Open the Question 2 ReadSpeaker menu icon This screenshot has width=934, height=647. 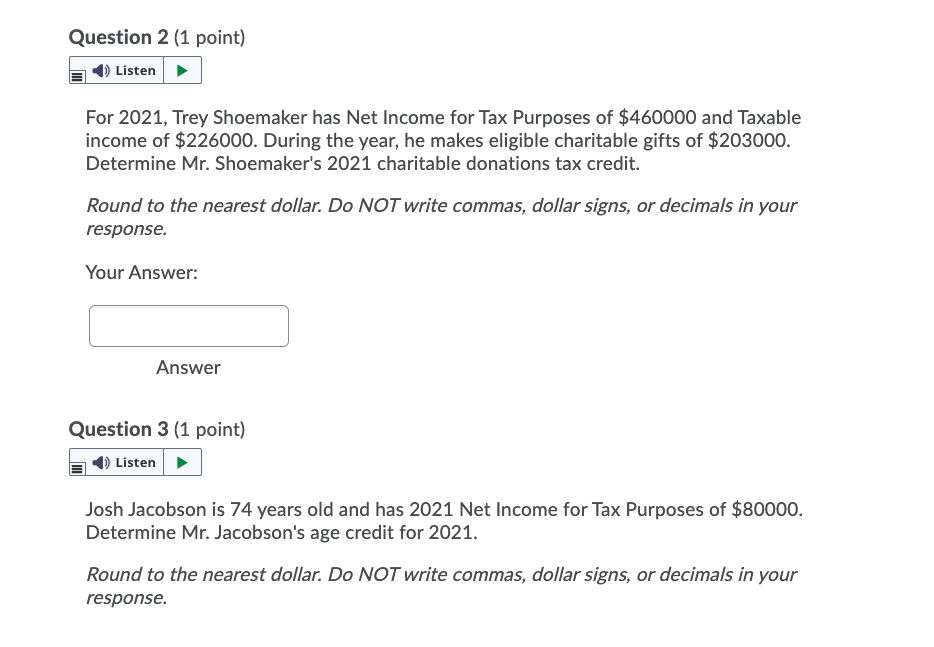(77, 71)
